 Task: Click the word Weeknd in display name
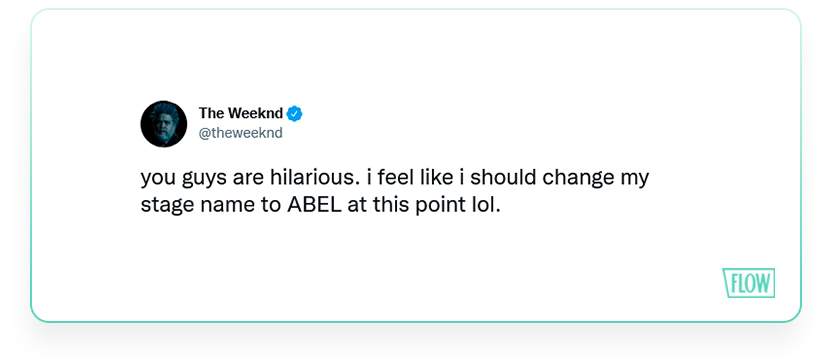pyautogui.click(x=257, y=113)
